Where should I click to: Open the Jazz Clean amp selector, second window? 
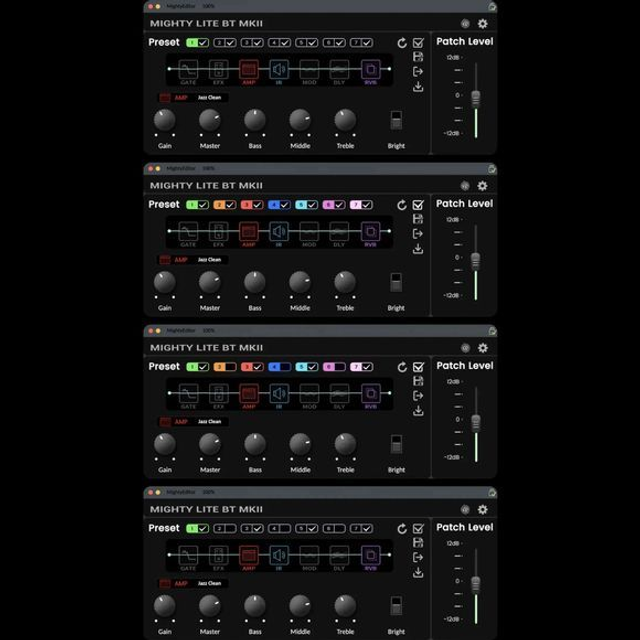[209, 260]
